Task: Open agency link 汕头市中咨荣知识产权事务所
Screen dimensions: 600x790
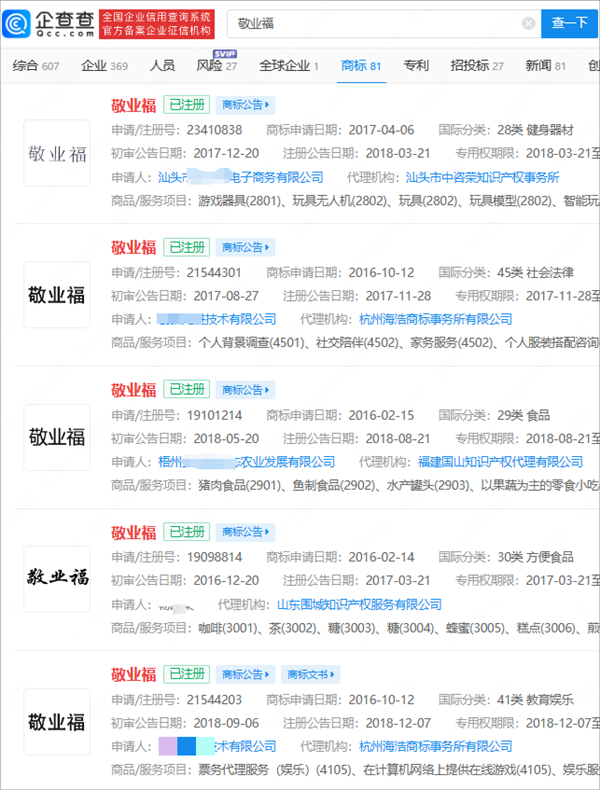Action: pos(483,177)
